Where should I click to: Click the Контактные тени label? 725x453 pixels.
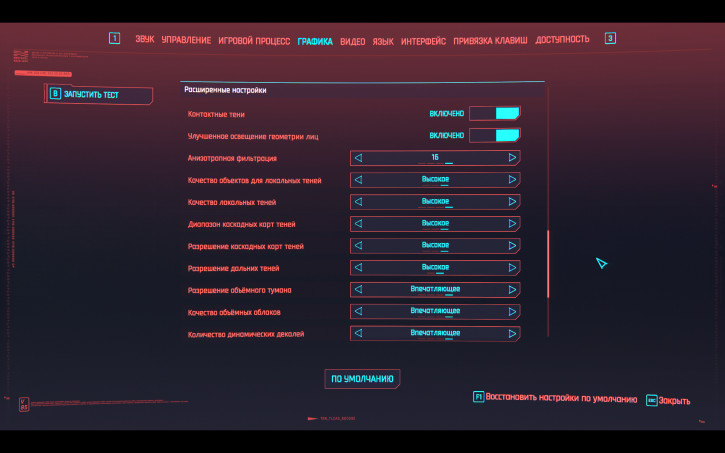216,114
